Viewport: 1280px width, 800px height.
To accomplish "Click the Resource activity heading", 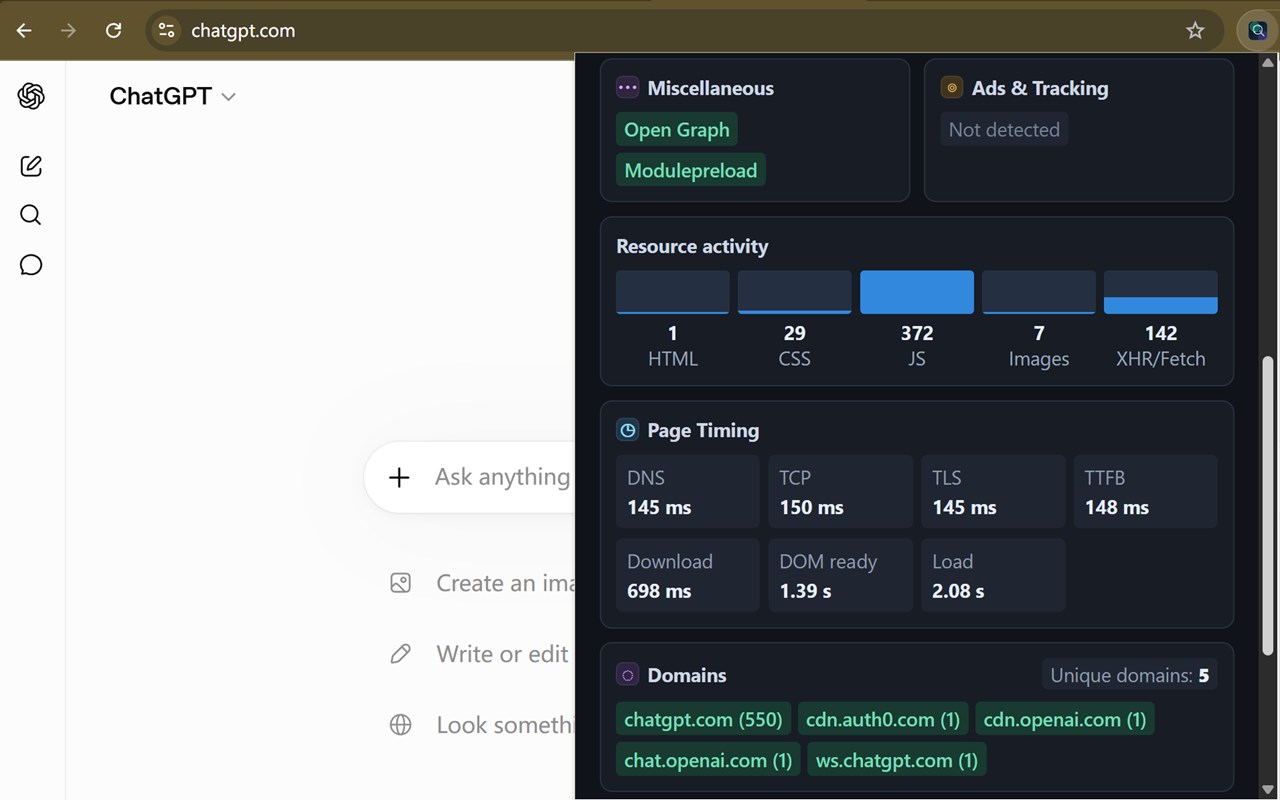I will (692, 246).
